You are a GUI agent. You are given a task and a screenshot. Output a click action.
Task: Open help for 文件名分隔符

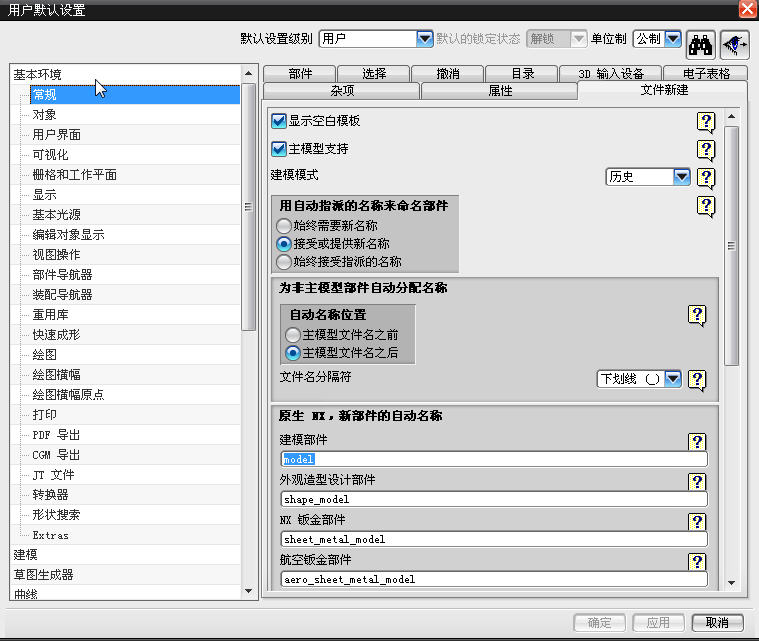697,380
